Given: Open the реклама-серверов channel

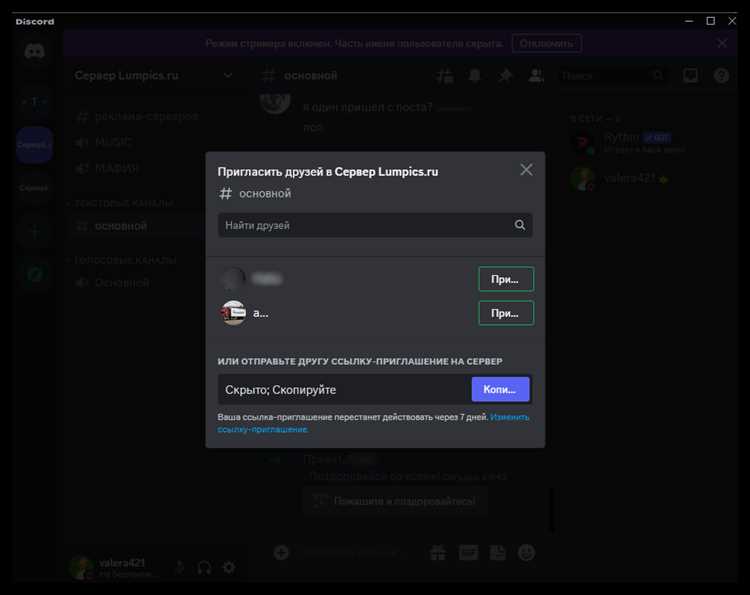Looking at the screenshot, I should (137, 116).
